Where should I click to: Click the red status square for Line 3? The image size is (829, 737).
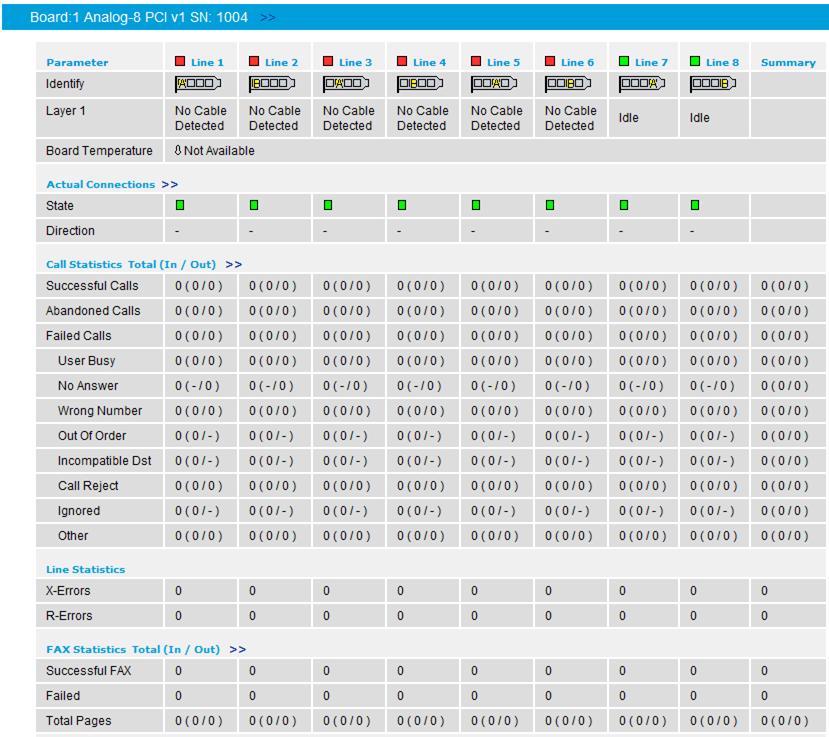328,62
